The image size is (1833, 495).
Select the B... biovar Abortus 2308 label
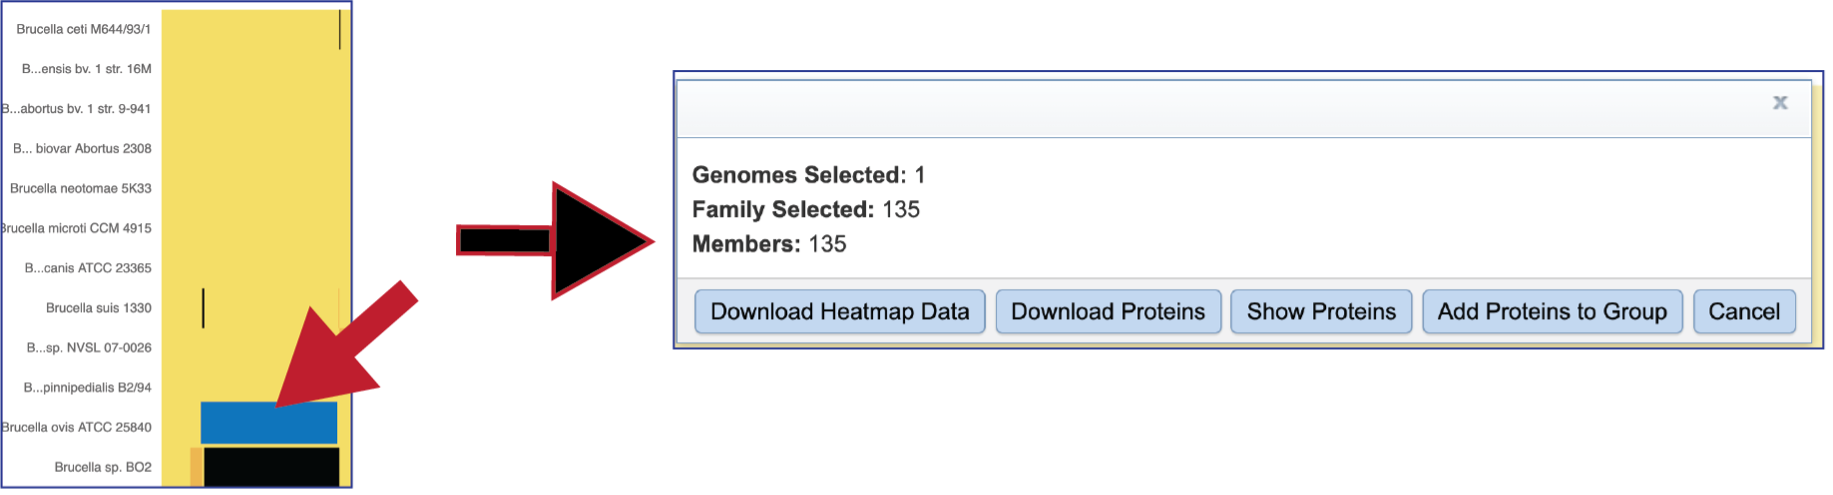tap(82, 148)
